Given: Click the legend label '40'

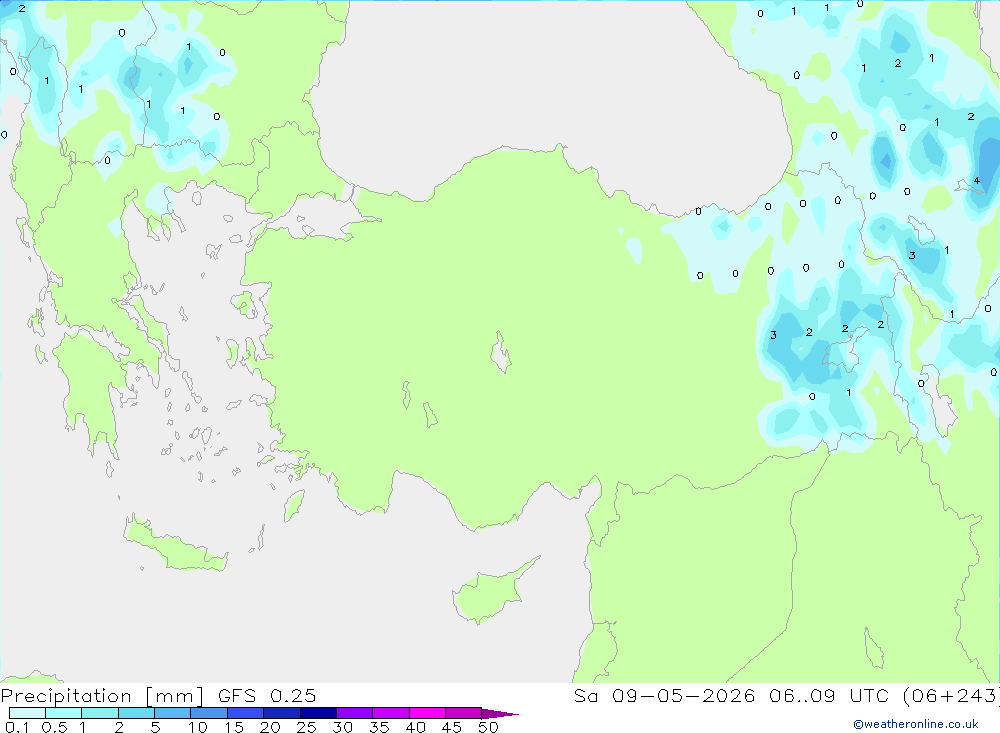Looking at the screenshot, I should tap(416, 727).
